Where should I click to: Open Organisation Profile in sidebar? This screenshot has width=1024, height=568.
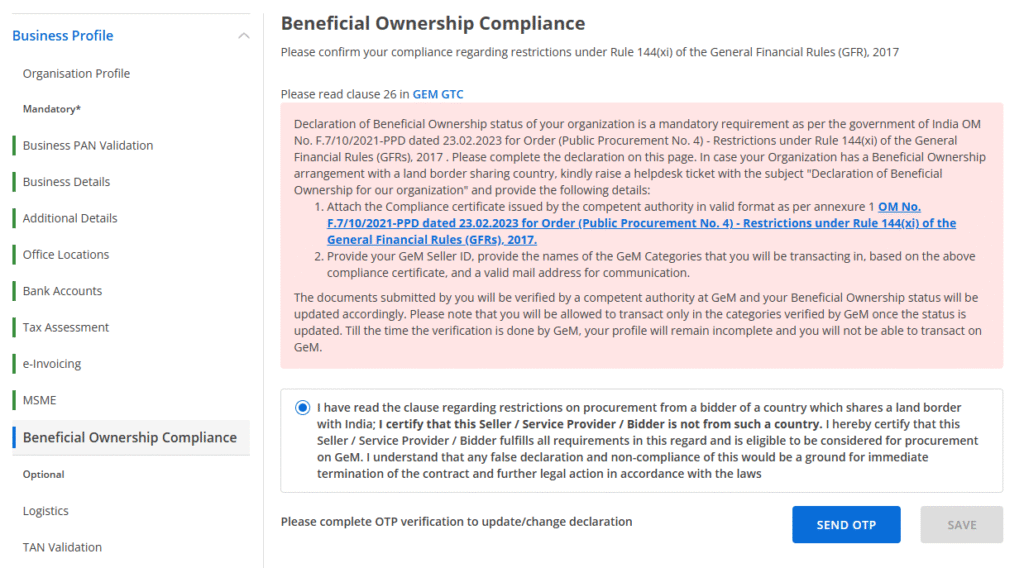(x=76, y=74)
